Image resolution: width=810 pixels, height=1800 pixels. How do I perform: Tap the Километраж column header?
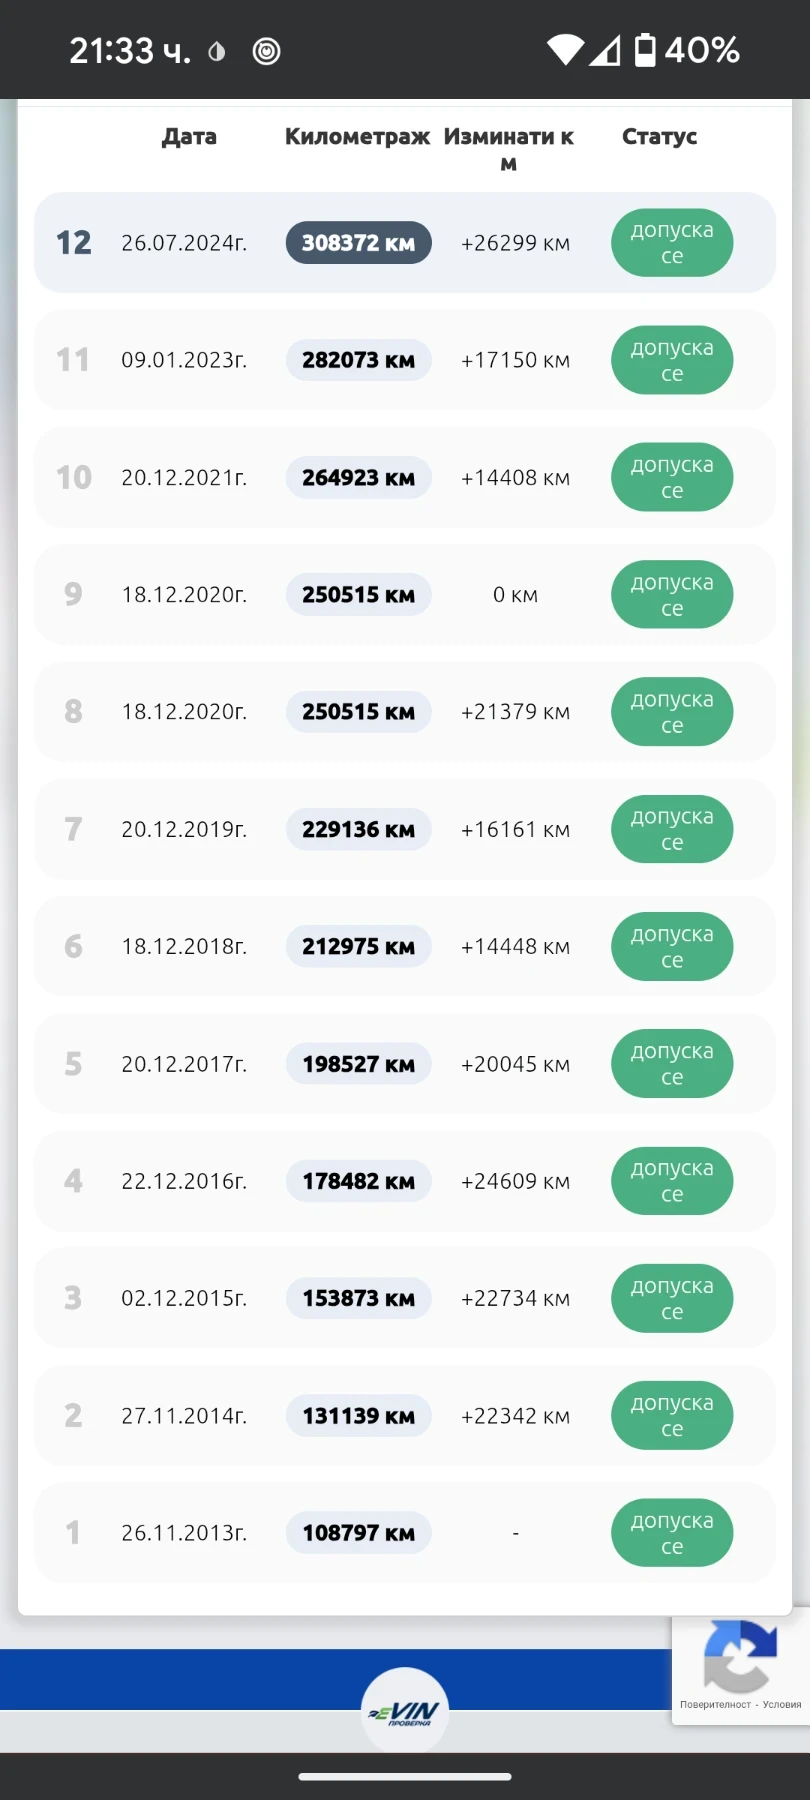357,137
